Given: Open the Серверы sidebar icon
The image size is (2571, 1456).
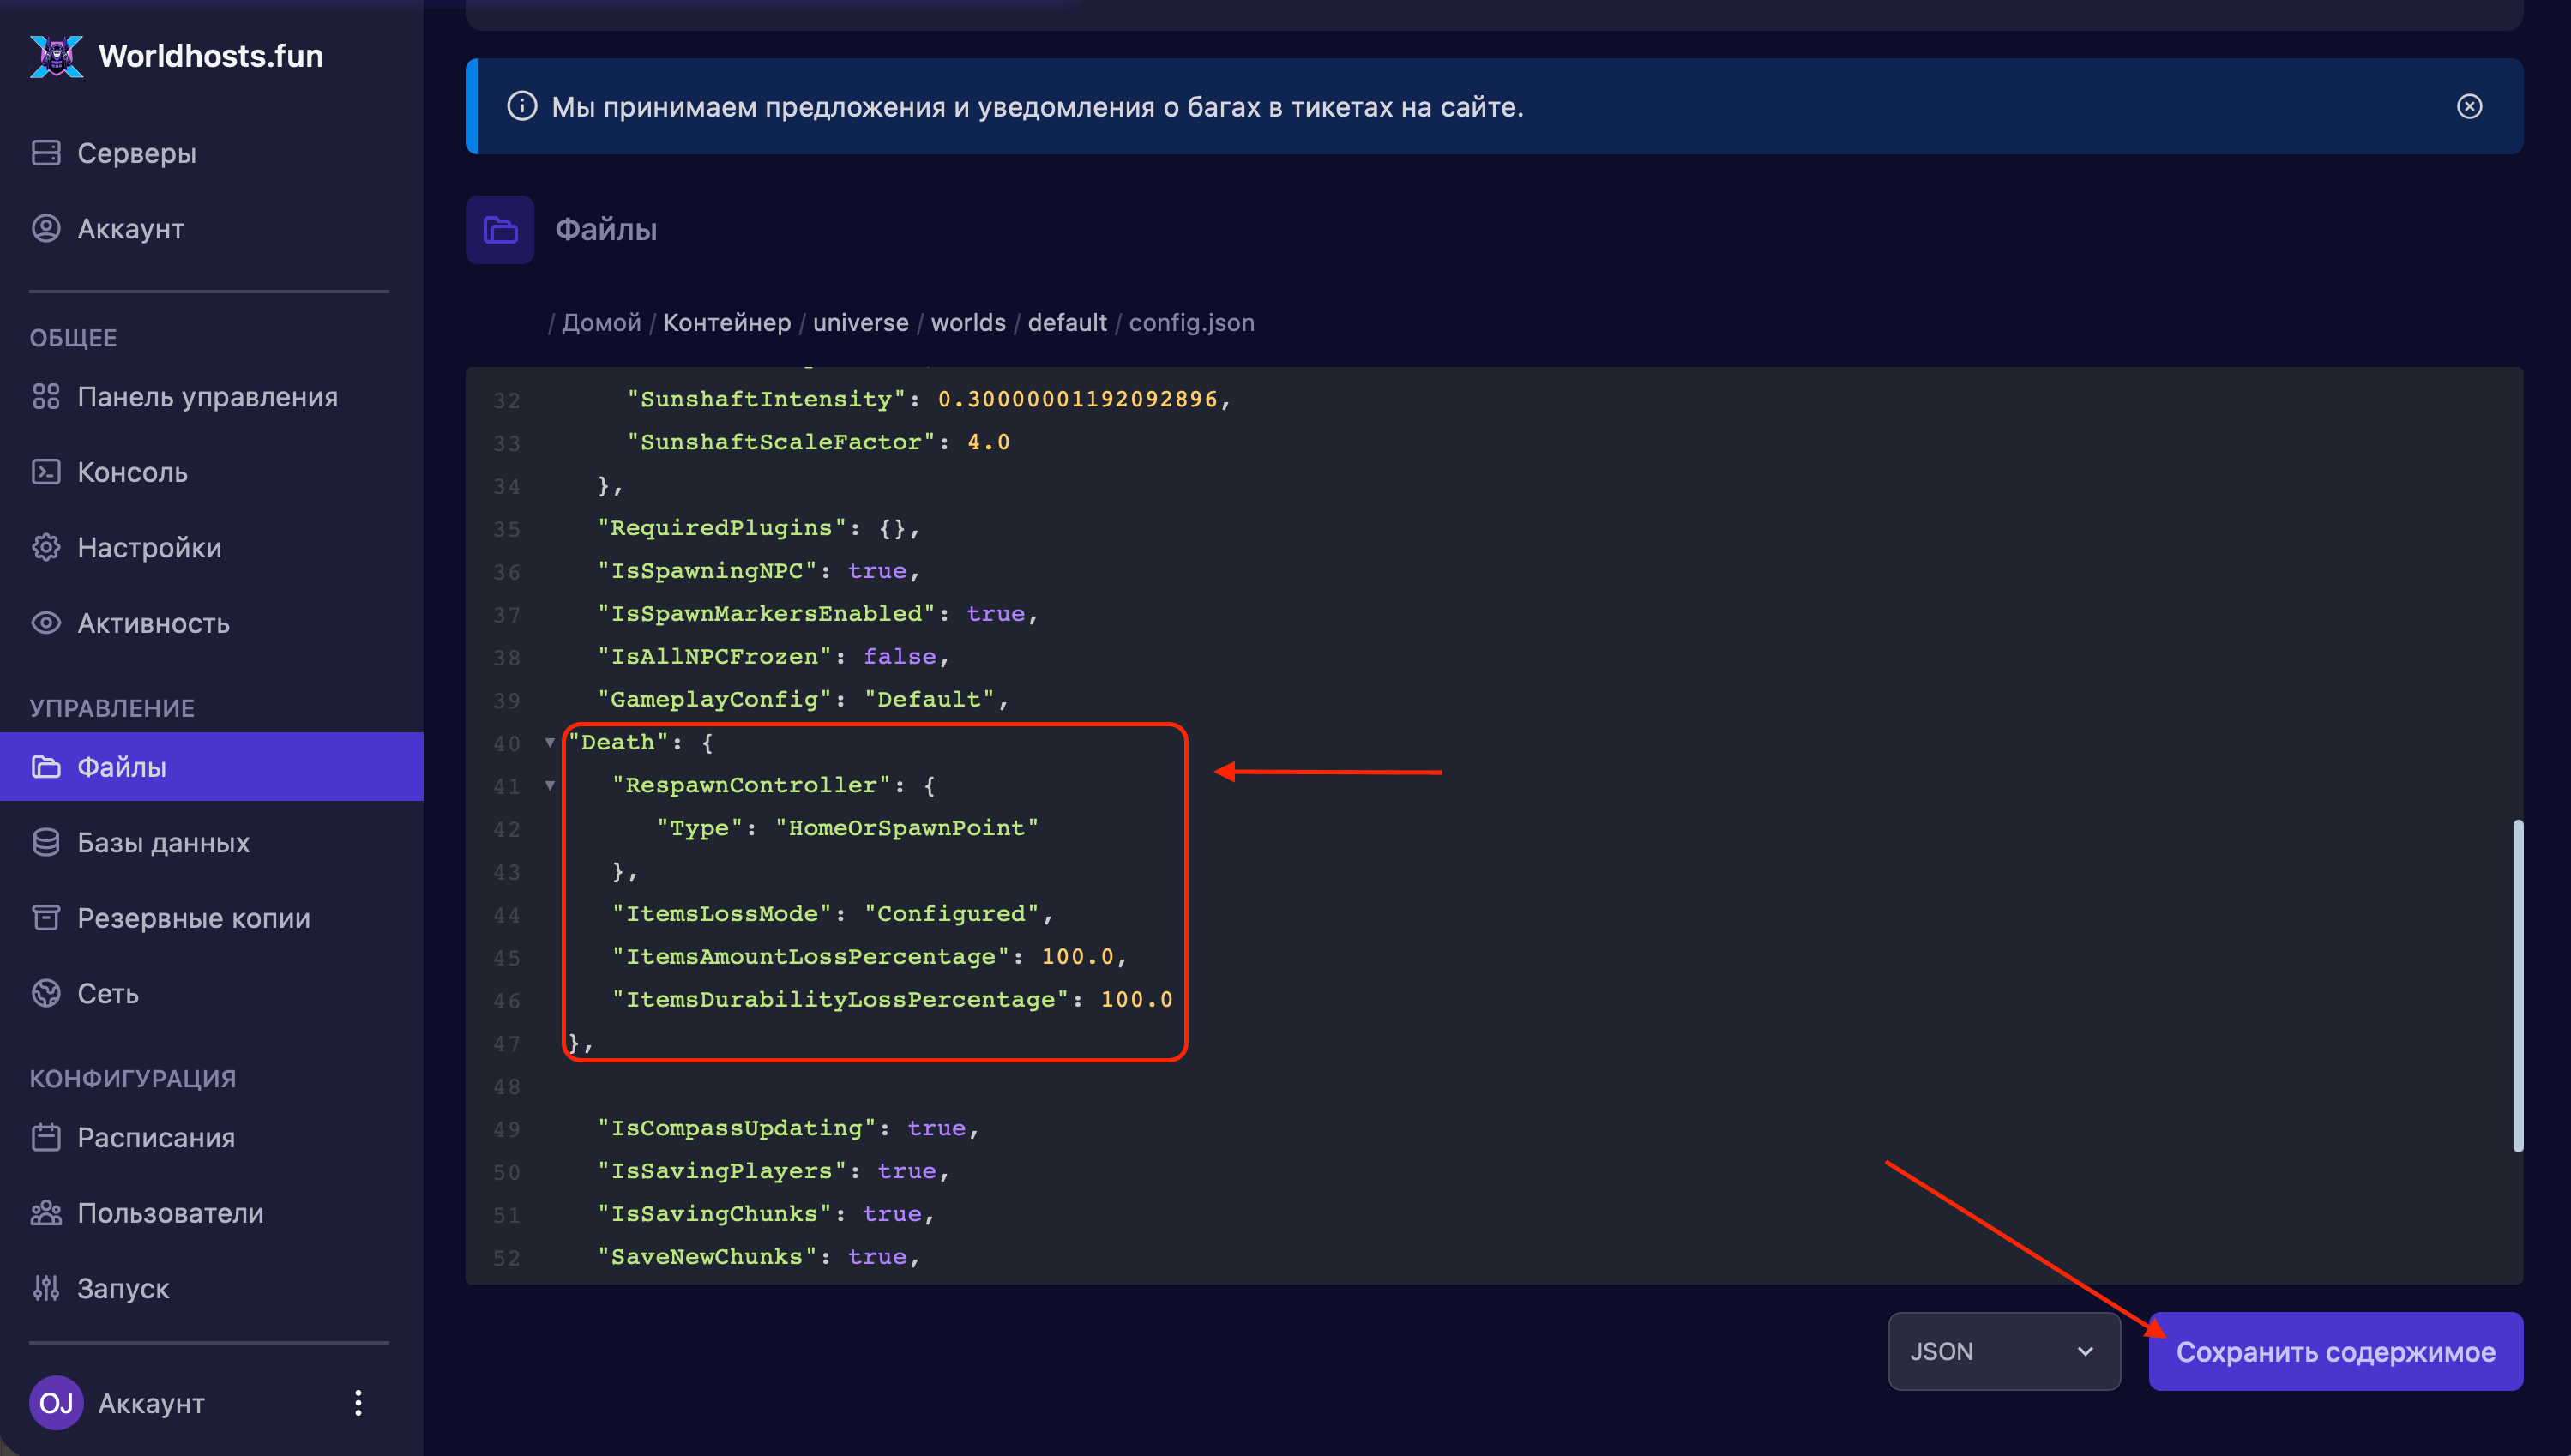Looking at the screenshot, I should (46, 153).
